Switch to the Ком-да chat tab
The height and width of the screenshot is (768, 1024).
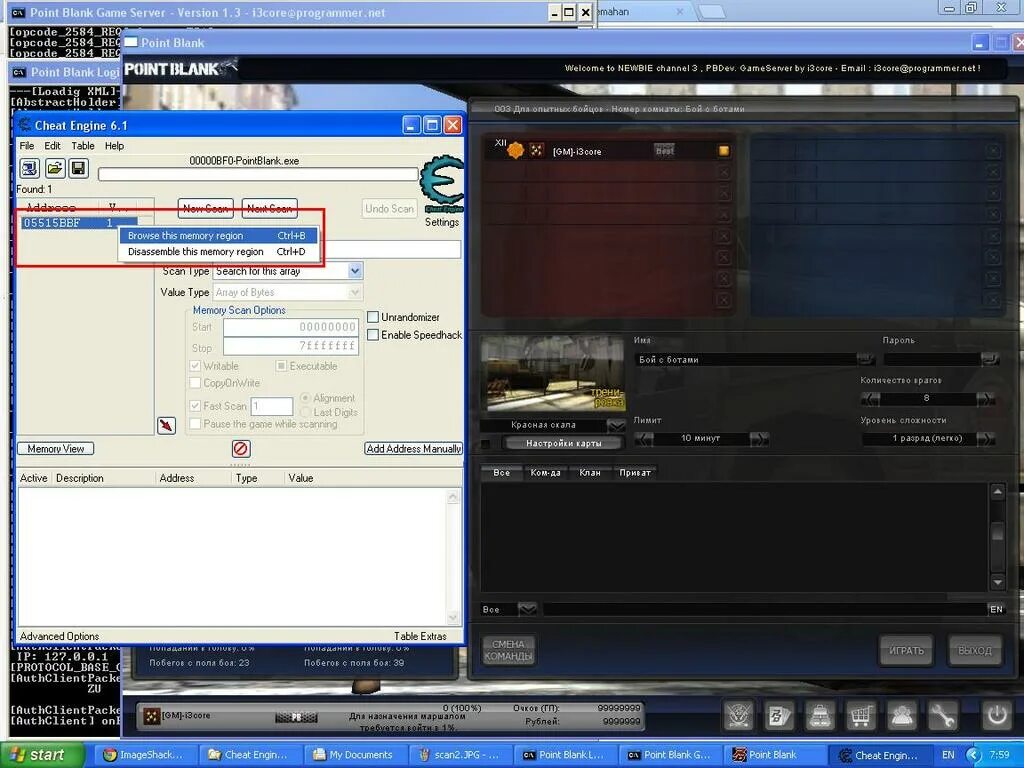[545, 473]
